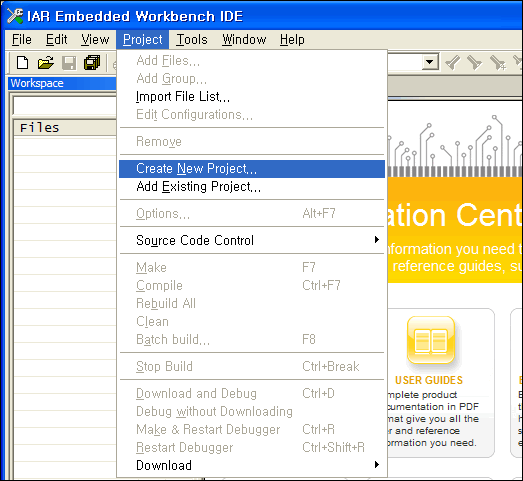Click the Download and Debug entry
This screenshot has height=481, width=523.
252,394
